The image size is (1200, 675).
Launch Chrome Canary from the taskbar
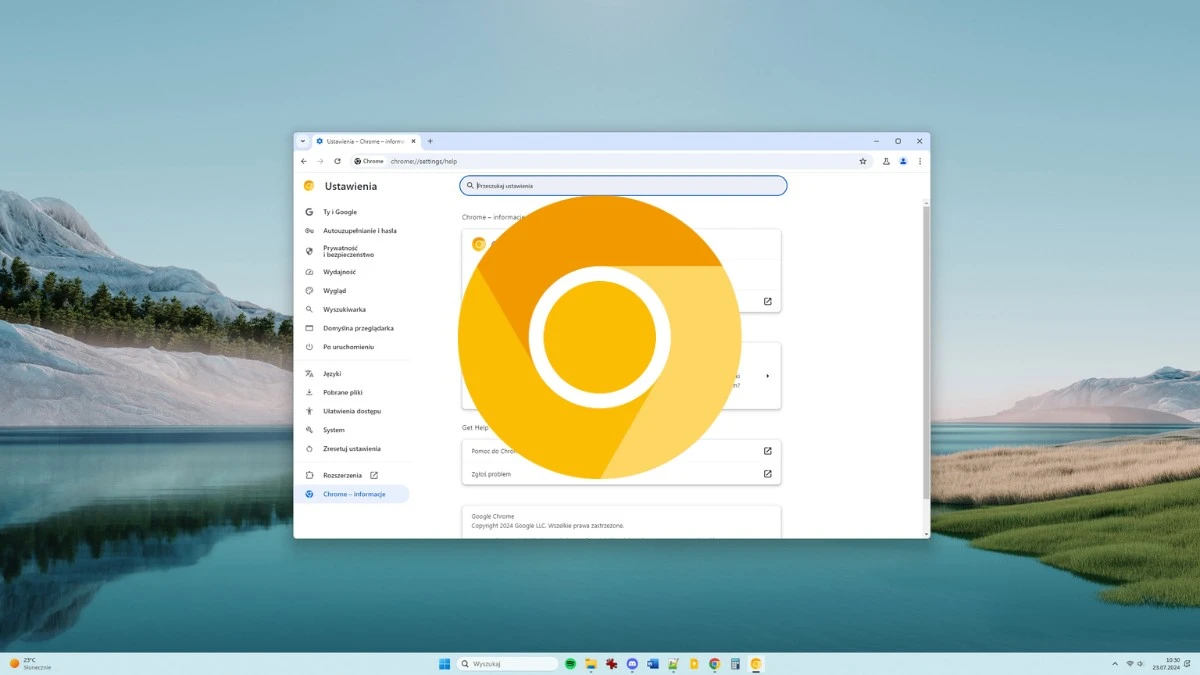tap(756, 663)
